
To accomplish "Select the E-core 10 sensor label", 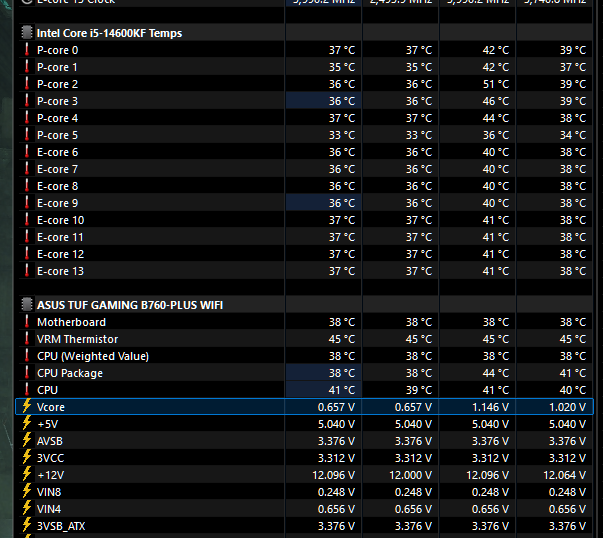I will coord(60,220).
